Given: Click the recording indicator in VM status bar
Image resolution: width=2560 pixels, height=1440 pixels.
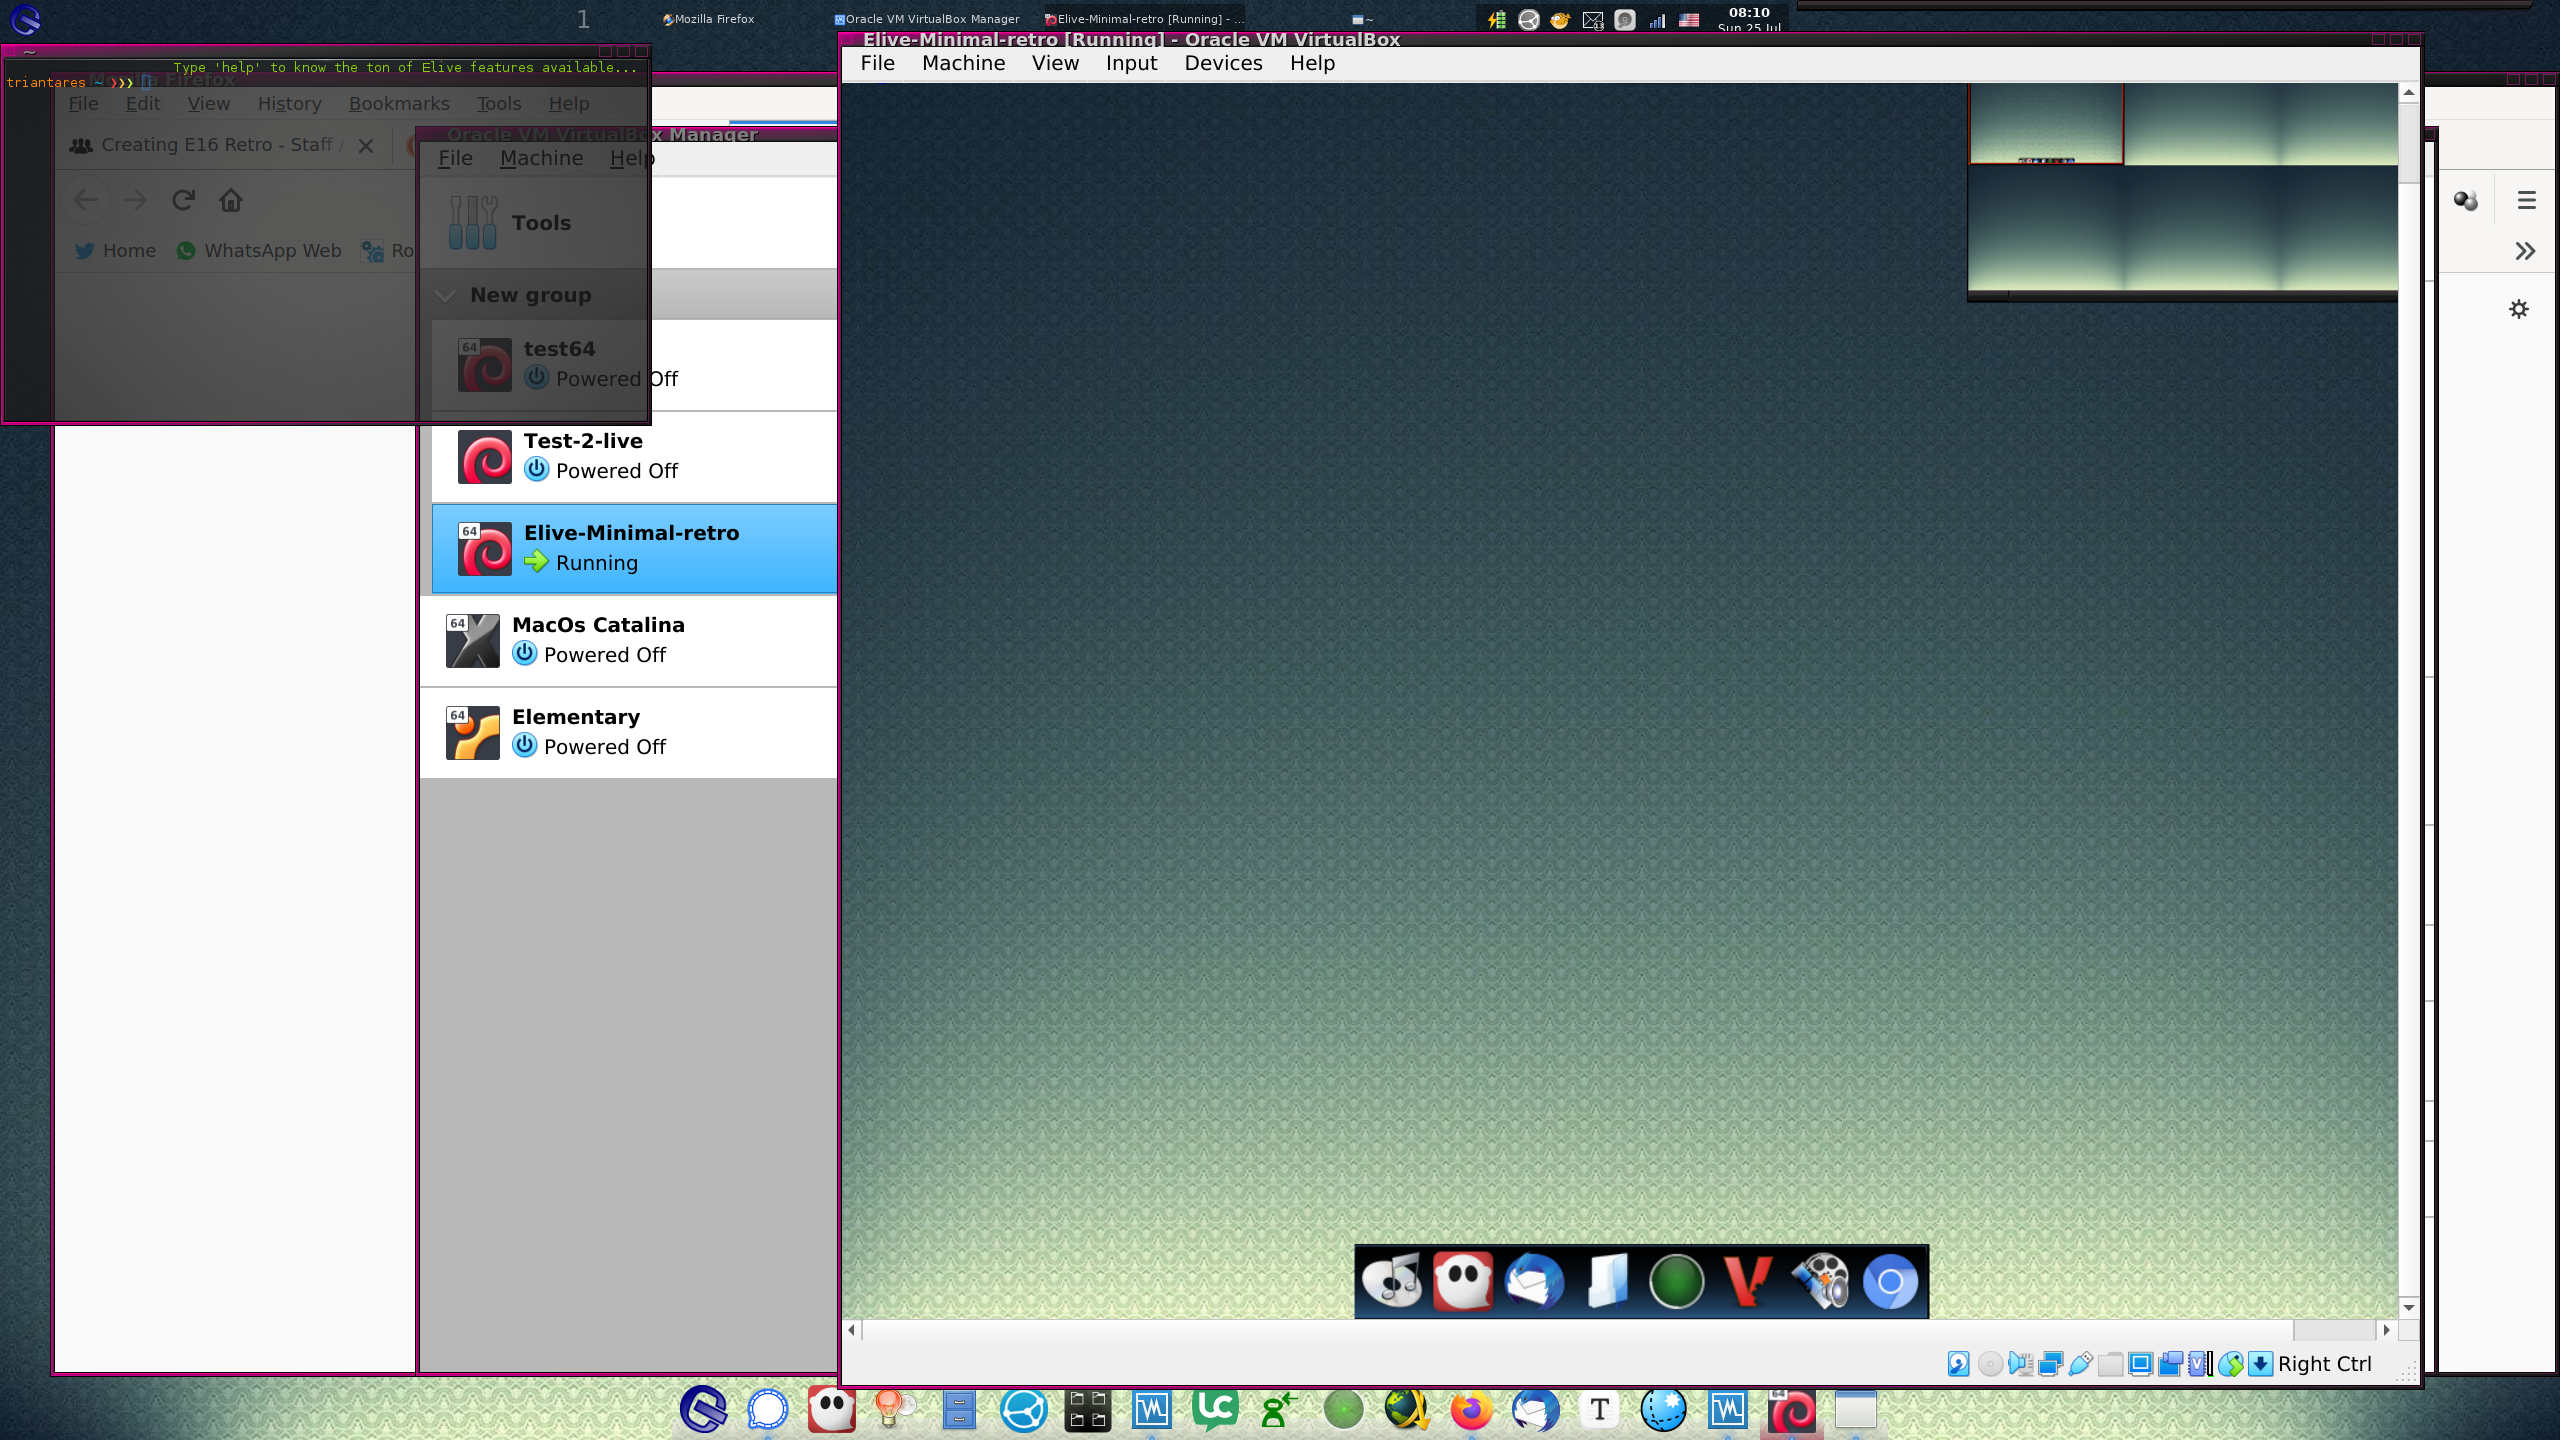Looking at the screenshot, I should (x=2170, y=1364).
